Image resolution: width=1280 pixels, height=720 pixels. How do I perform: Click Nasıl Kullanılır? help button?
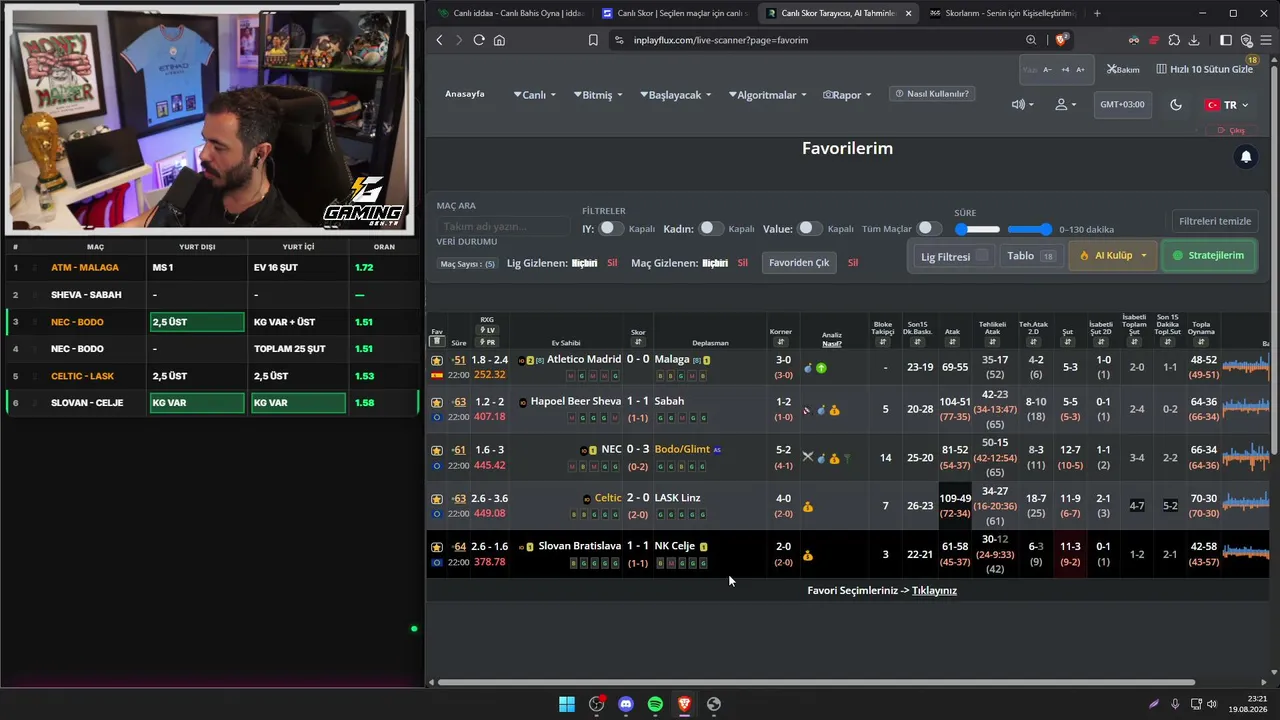(x=932, y=94)
